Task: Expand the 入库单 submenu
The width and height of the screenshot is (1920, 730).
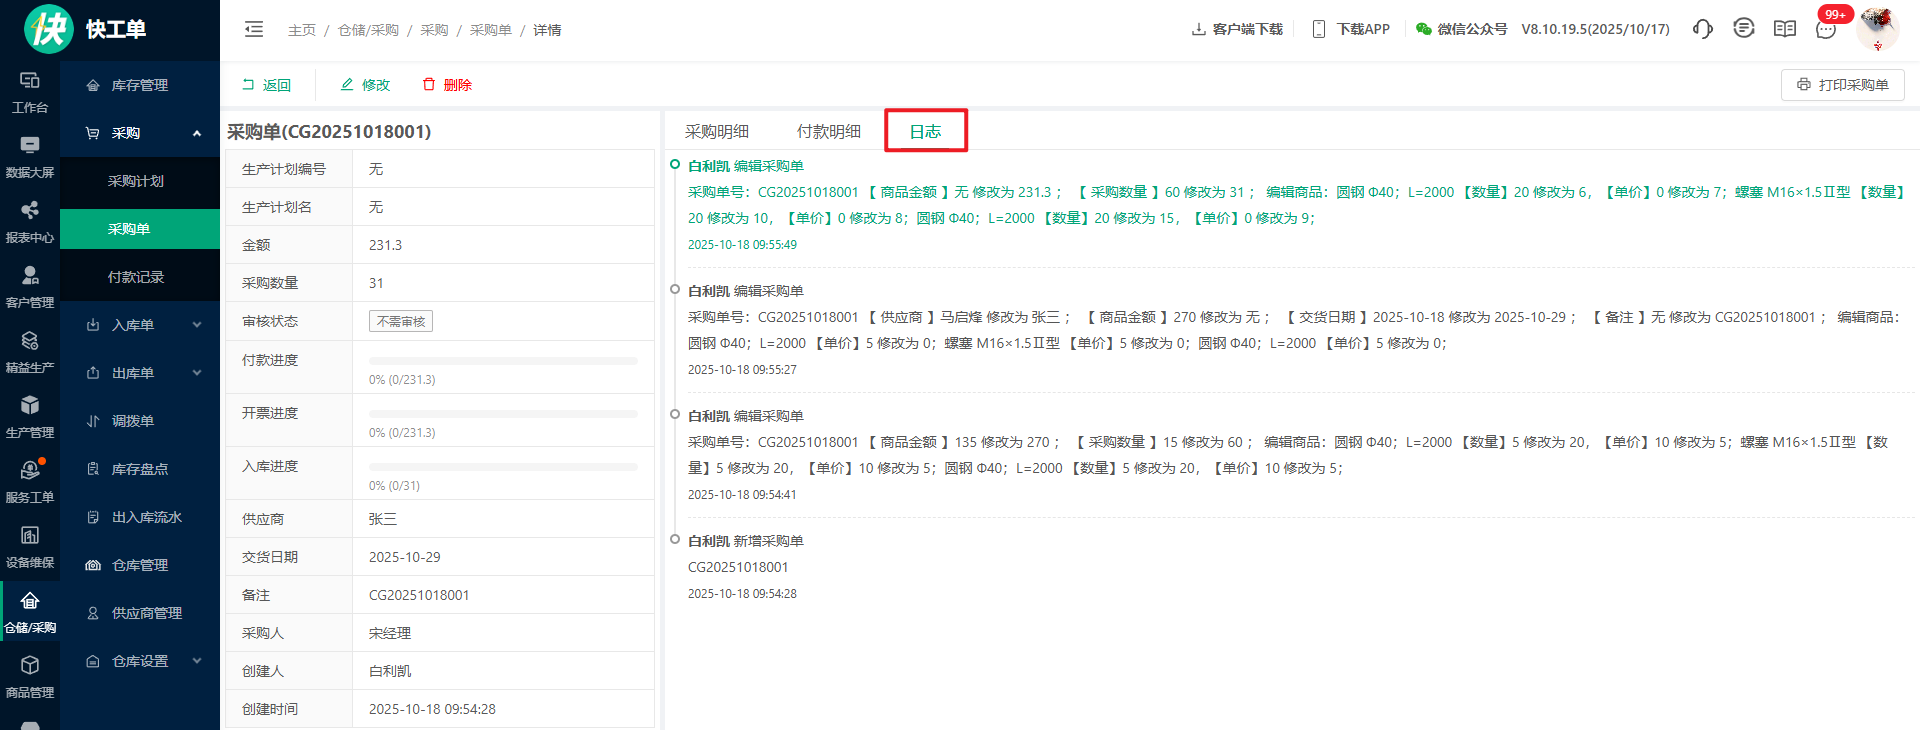Action: tap(197, 325)
